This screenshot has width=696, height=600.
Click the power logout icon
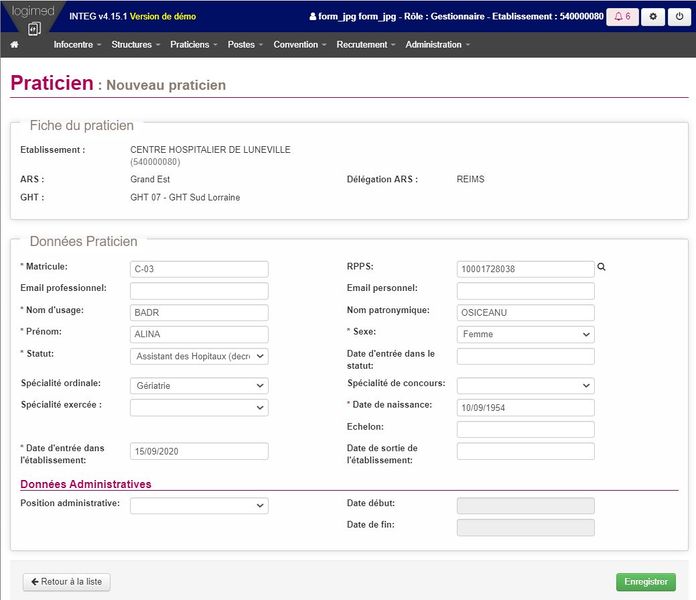click(679, 17)
